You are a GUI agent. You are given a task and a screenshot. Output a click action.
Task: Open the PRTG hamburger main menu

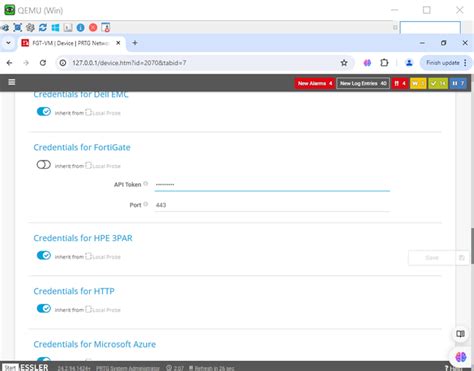pos(12,82)
